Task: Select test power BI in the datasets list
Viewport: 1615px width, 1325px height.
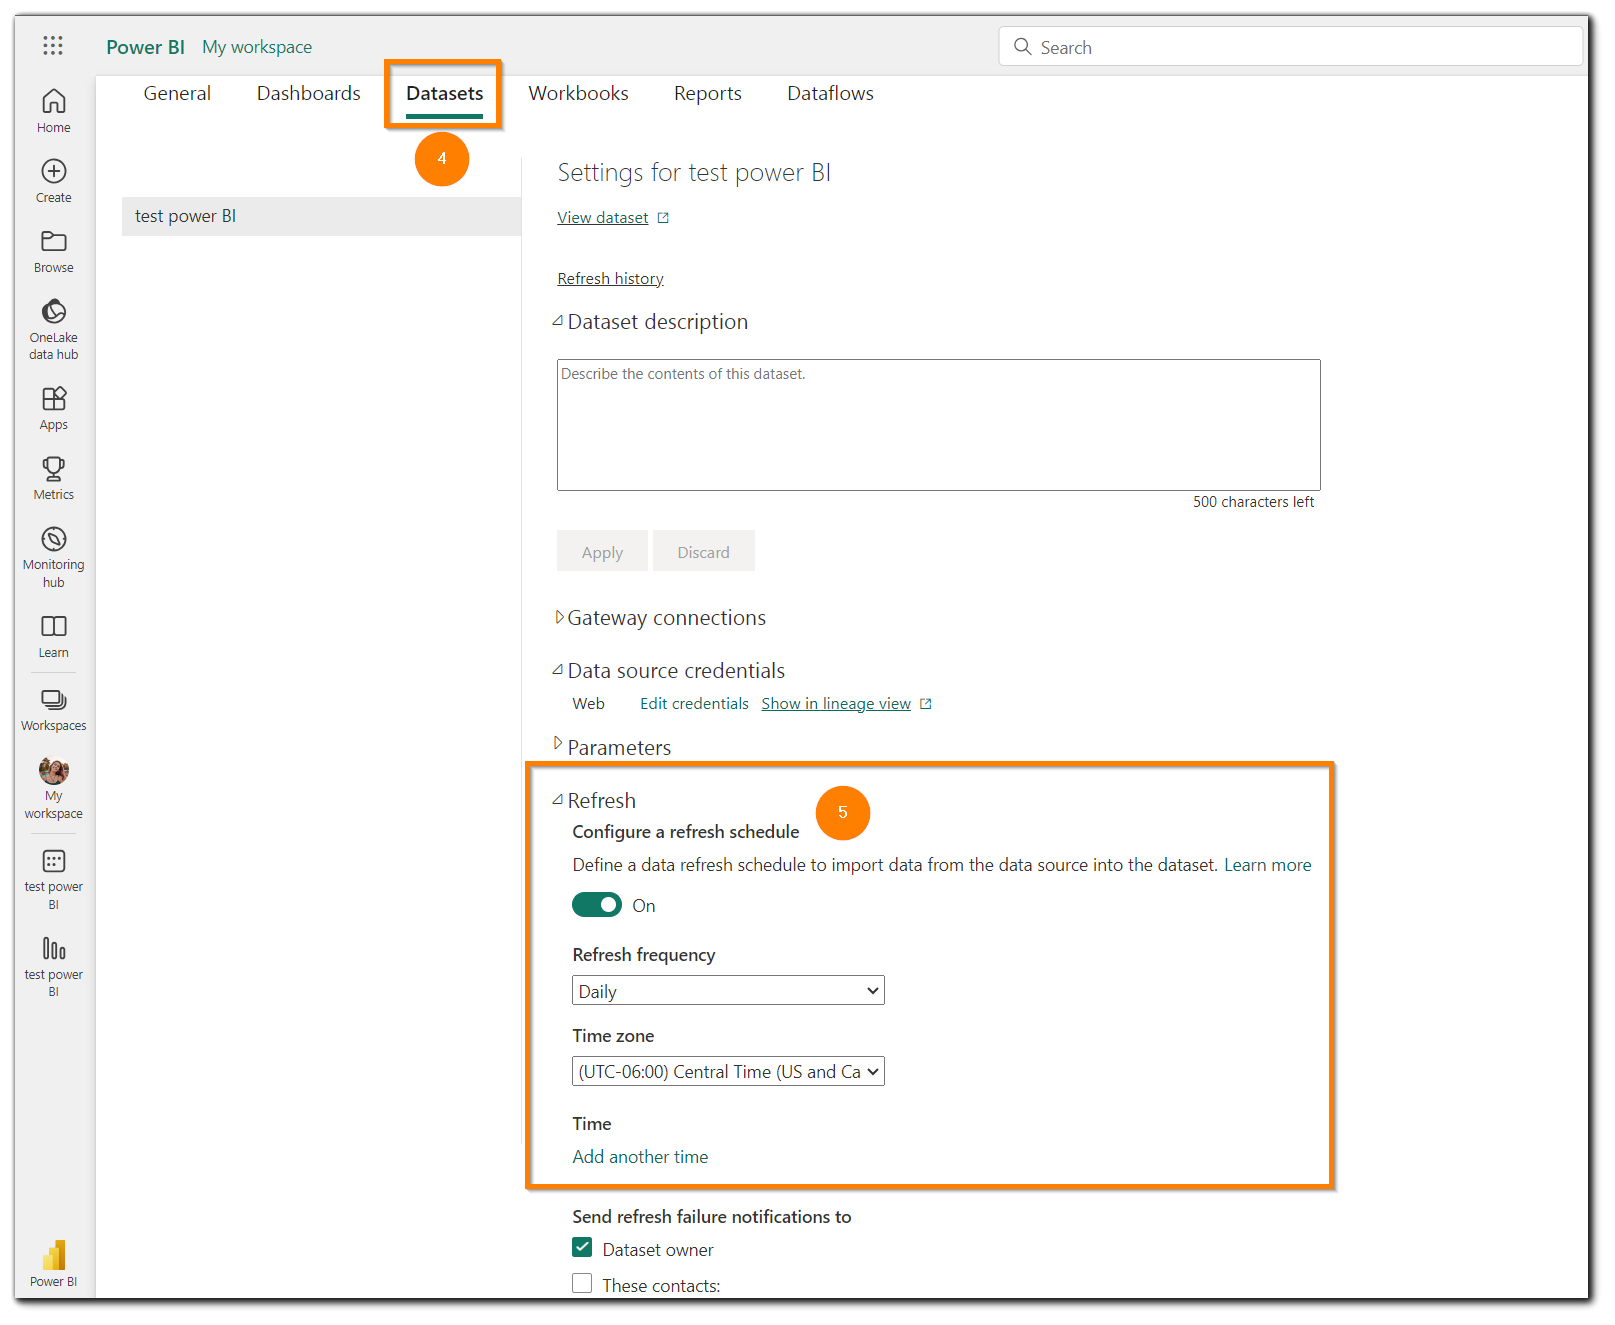Action: click(321, 216)
